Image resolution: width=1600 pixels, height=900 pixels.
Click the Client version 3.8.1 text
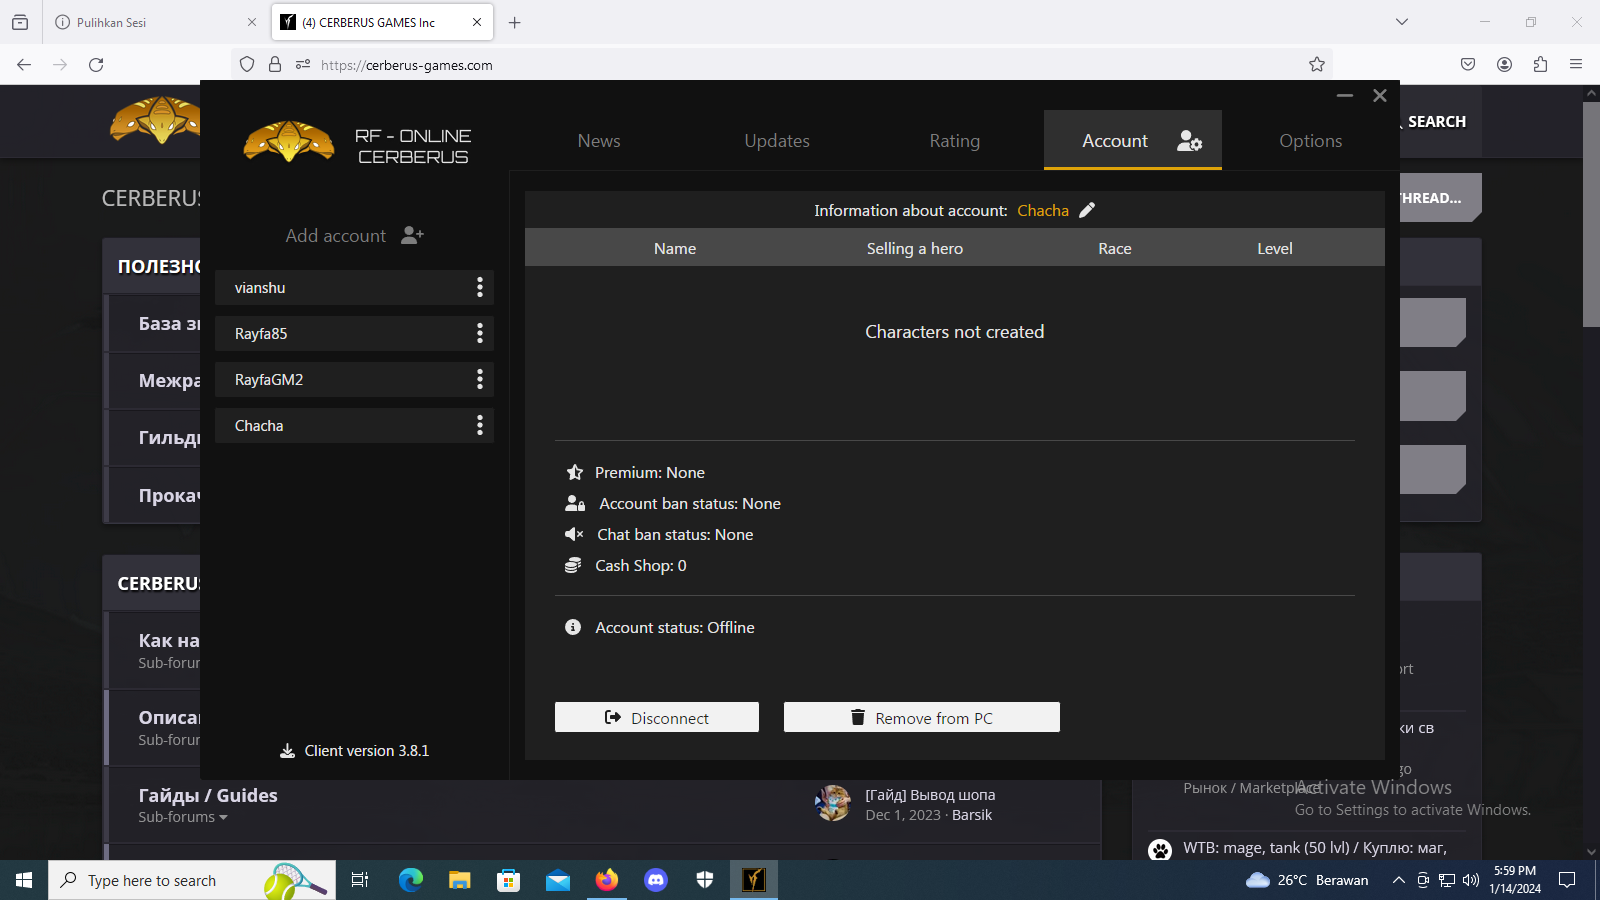point(367,751)
